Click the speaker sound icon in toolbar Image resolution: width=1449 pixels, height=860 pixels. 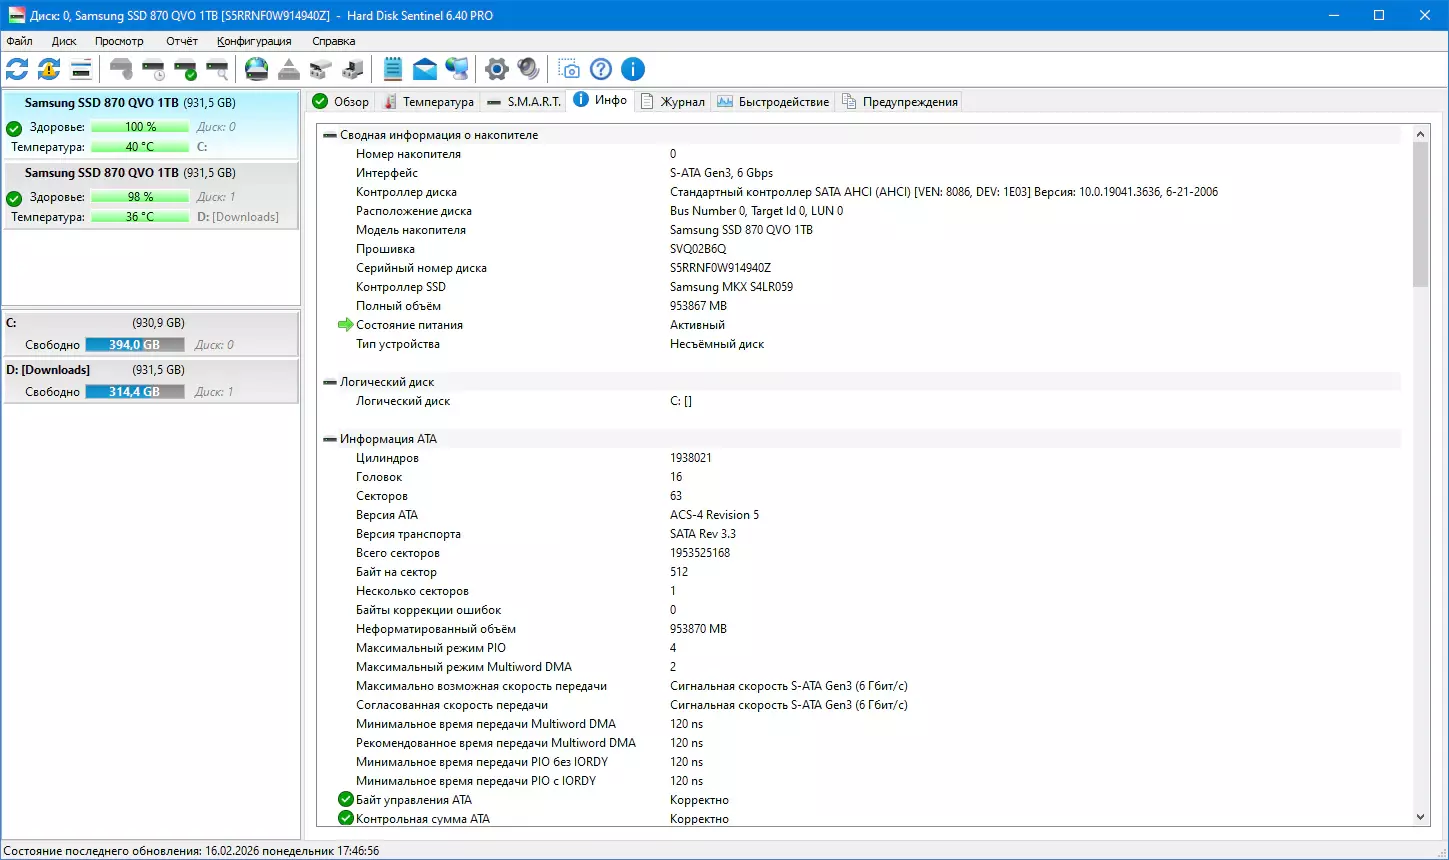529,69
